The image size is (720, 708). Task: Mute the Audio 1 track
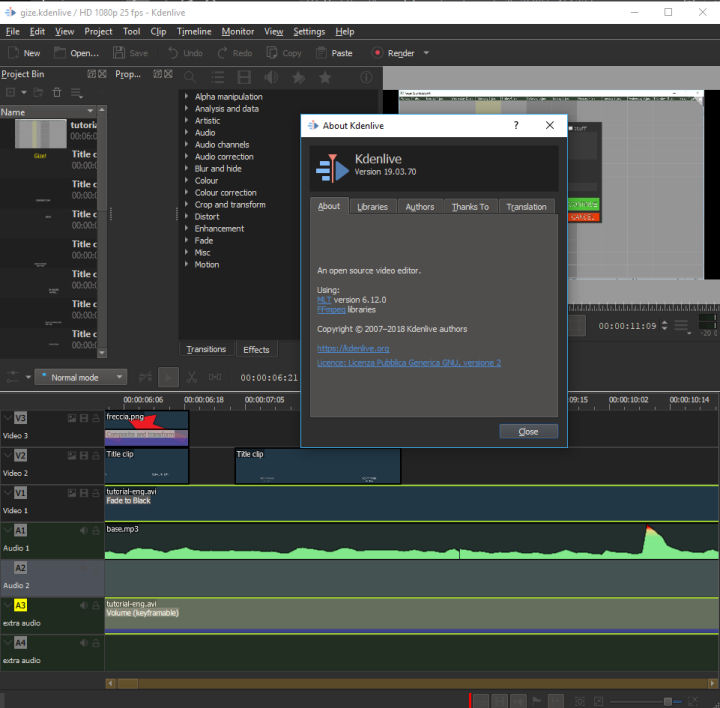(84, 531)
